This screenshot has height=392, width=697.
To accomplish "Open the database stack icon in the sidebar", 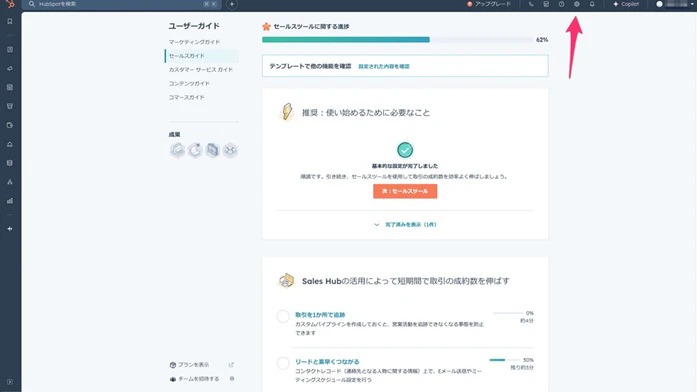I will pos(10,163).
